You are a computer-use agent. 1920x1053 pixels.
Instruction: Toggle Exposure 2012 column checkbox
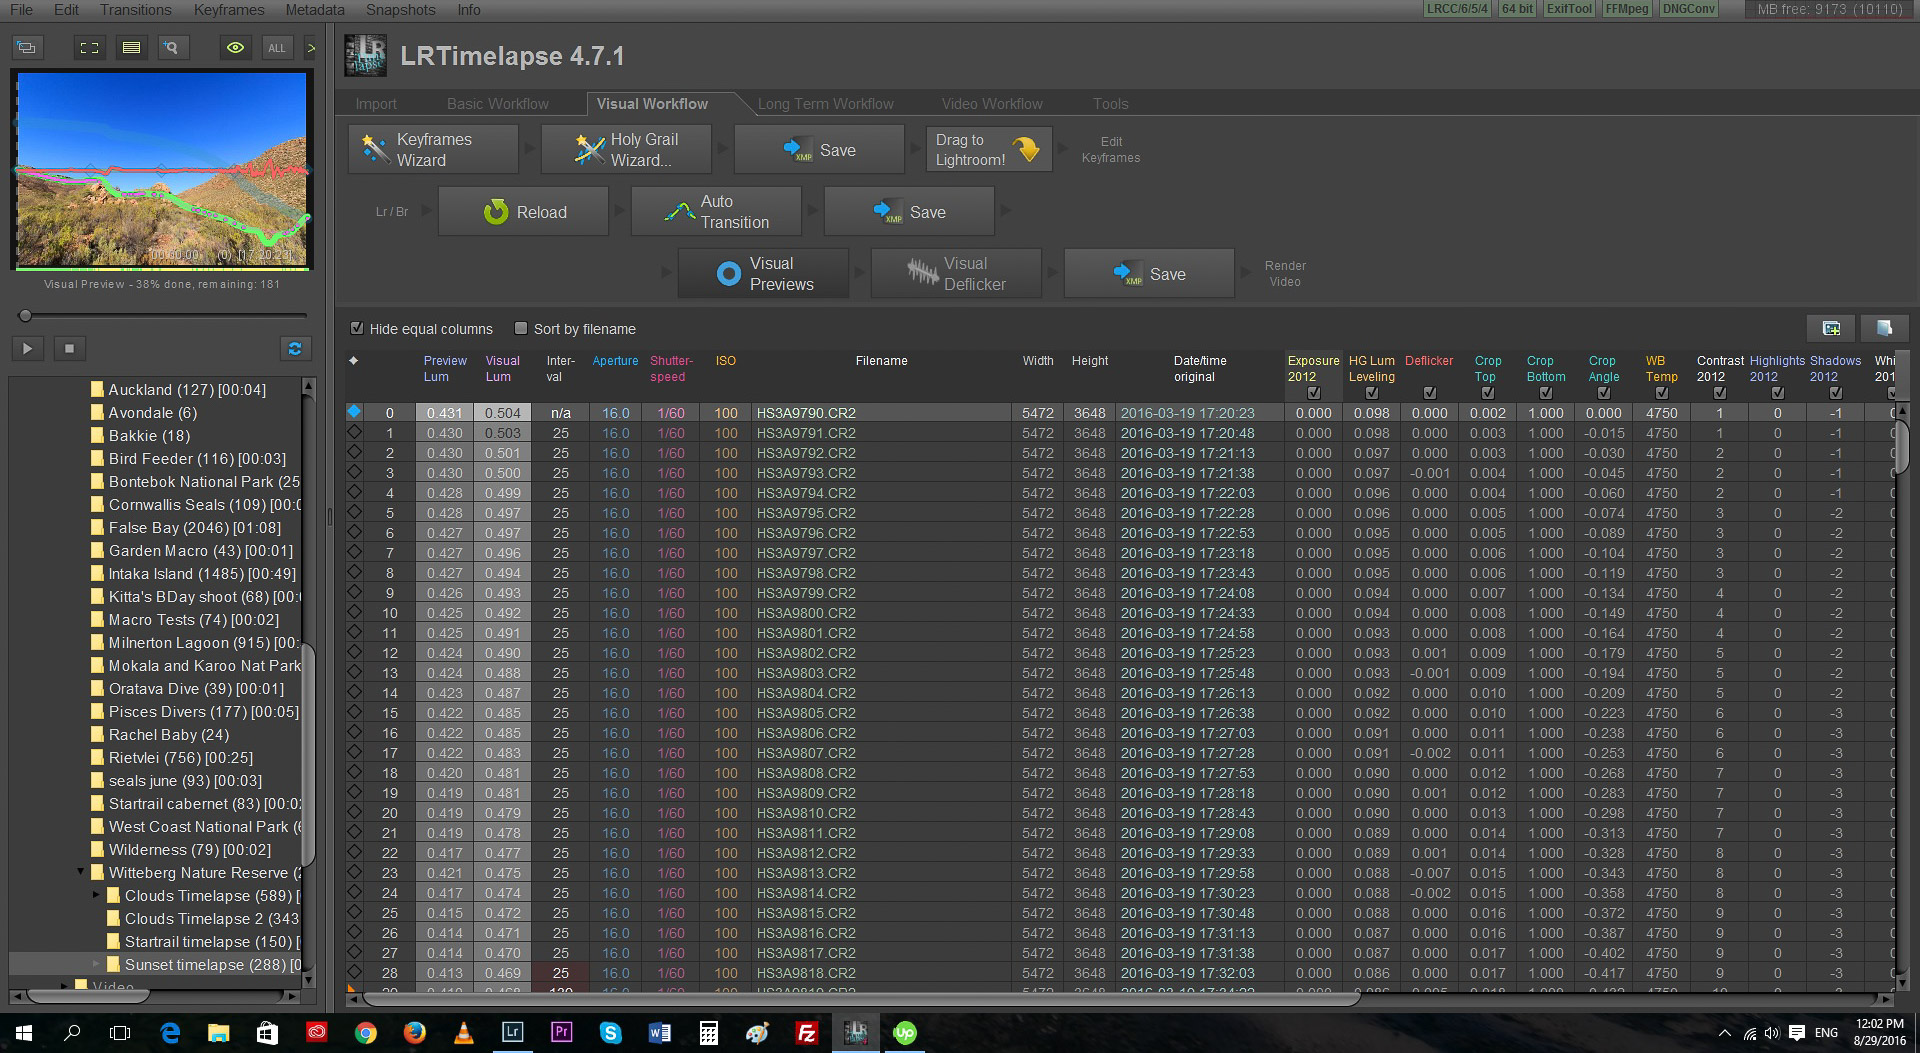[x=1314, y=393]
